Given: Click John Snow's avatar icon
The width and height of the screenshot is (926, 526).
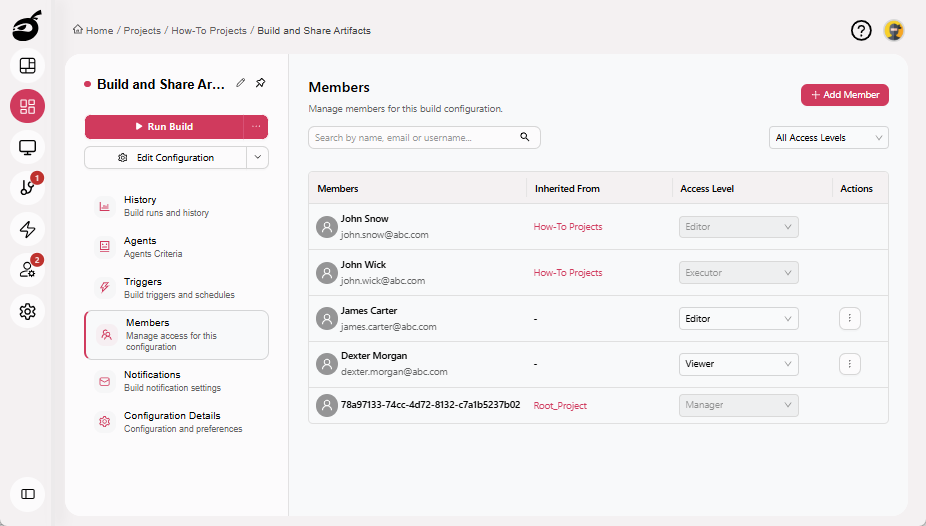Looking at the screenshot, I should pyautogui.click(x=327, y=227).
